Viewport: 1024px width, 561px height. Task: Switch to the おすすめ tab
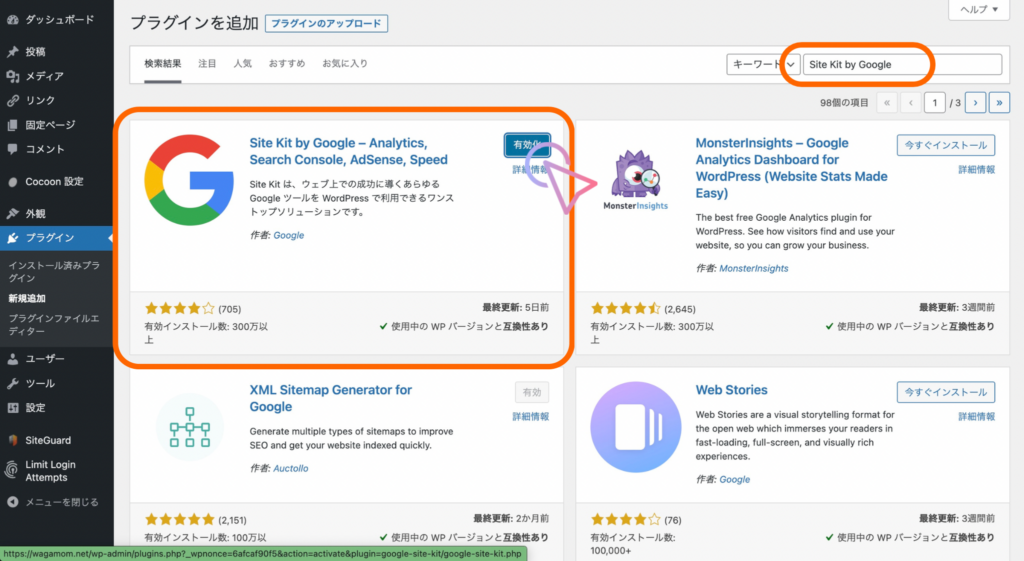coord(287,64)
